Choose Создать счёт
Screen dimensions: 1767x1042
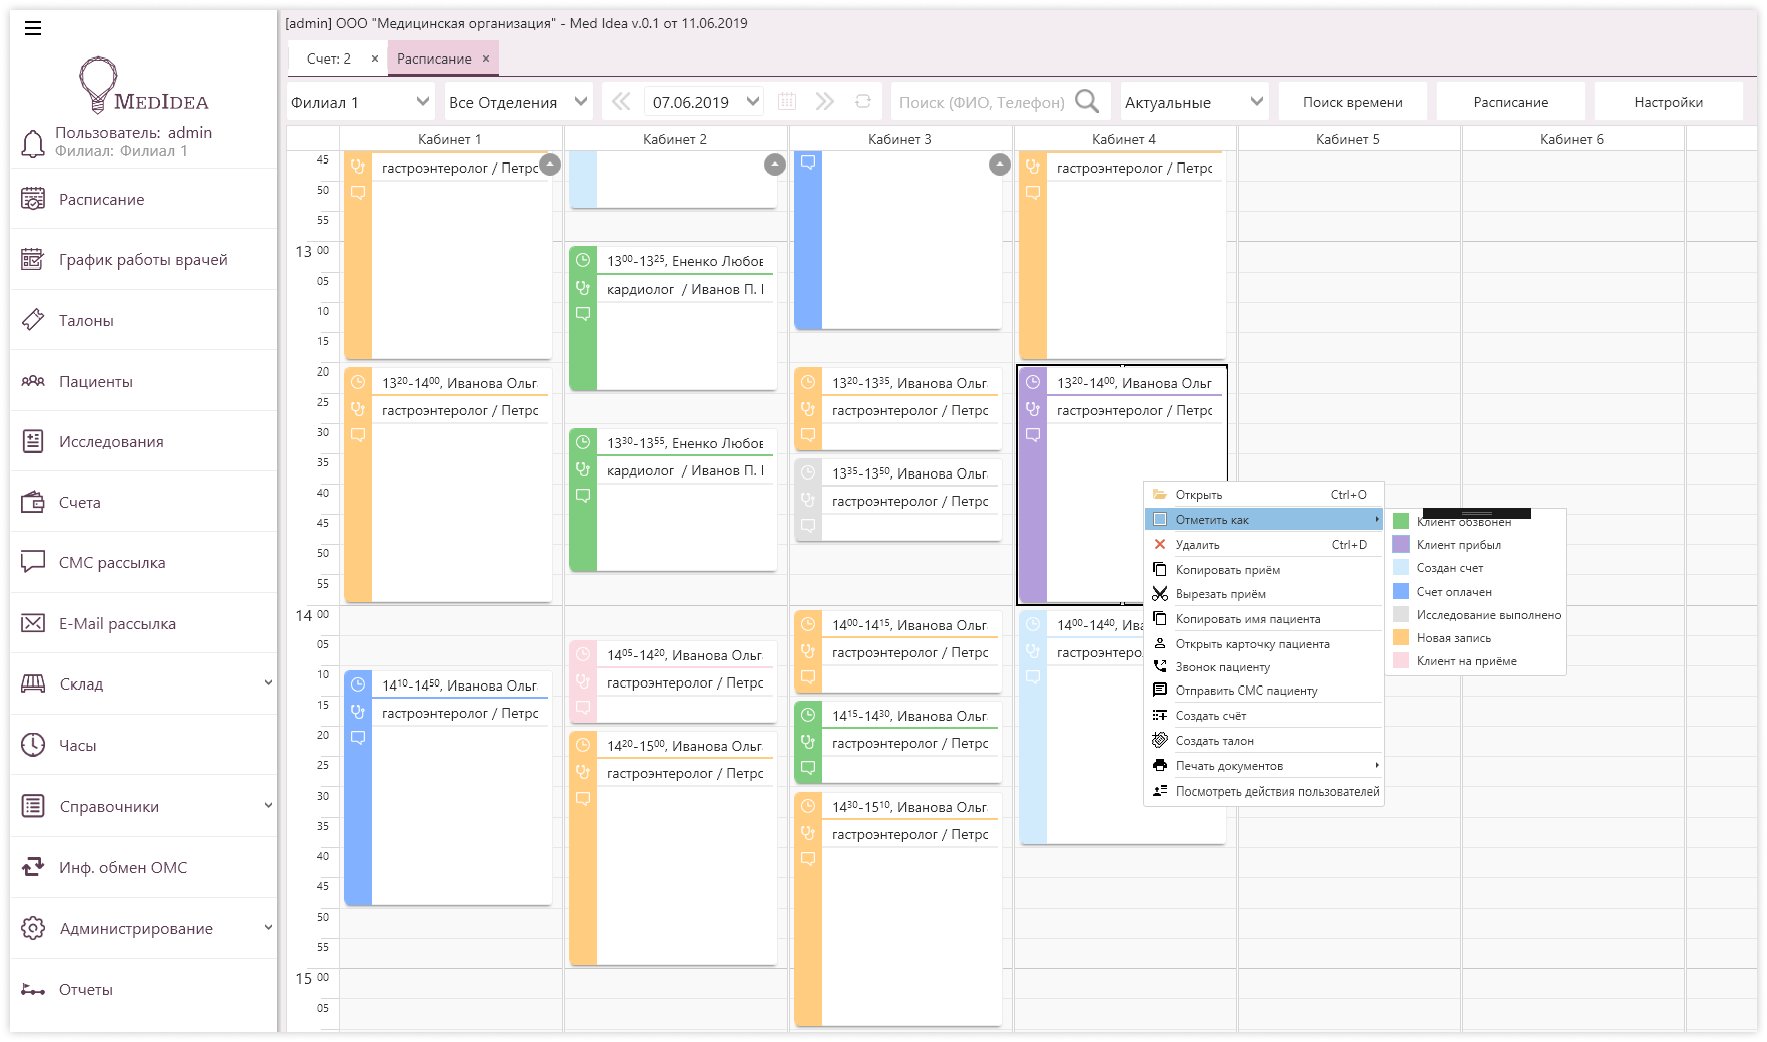tap(1264, 716)
